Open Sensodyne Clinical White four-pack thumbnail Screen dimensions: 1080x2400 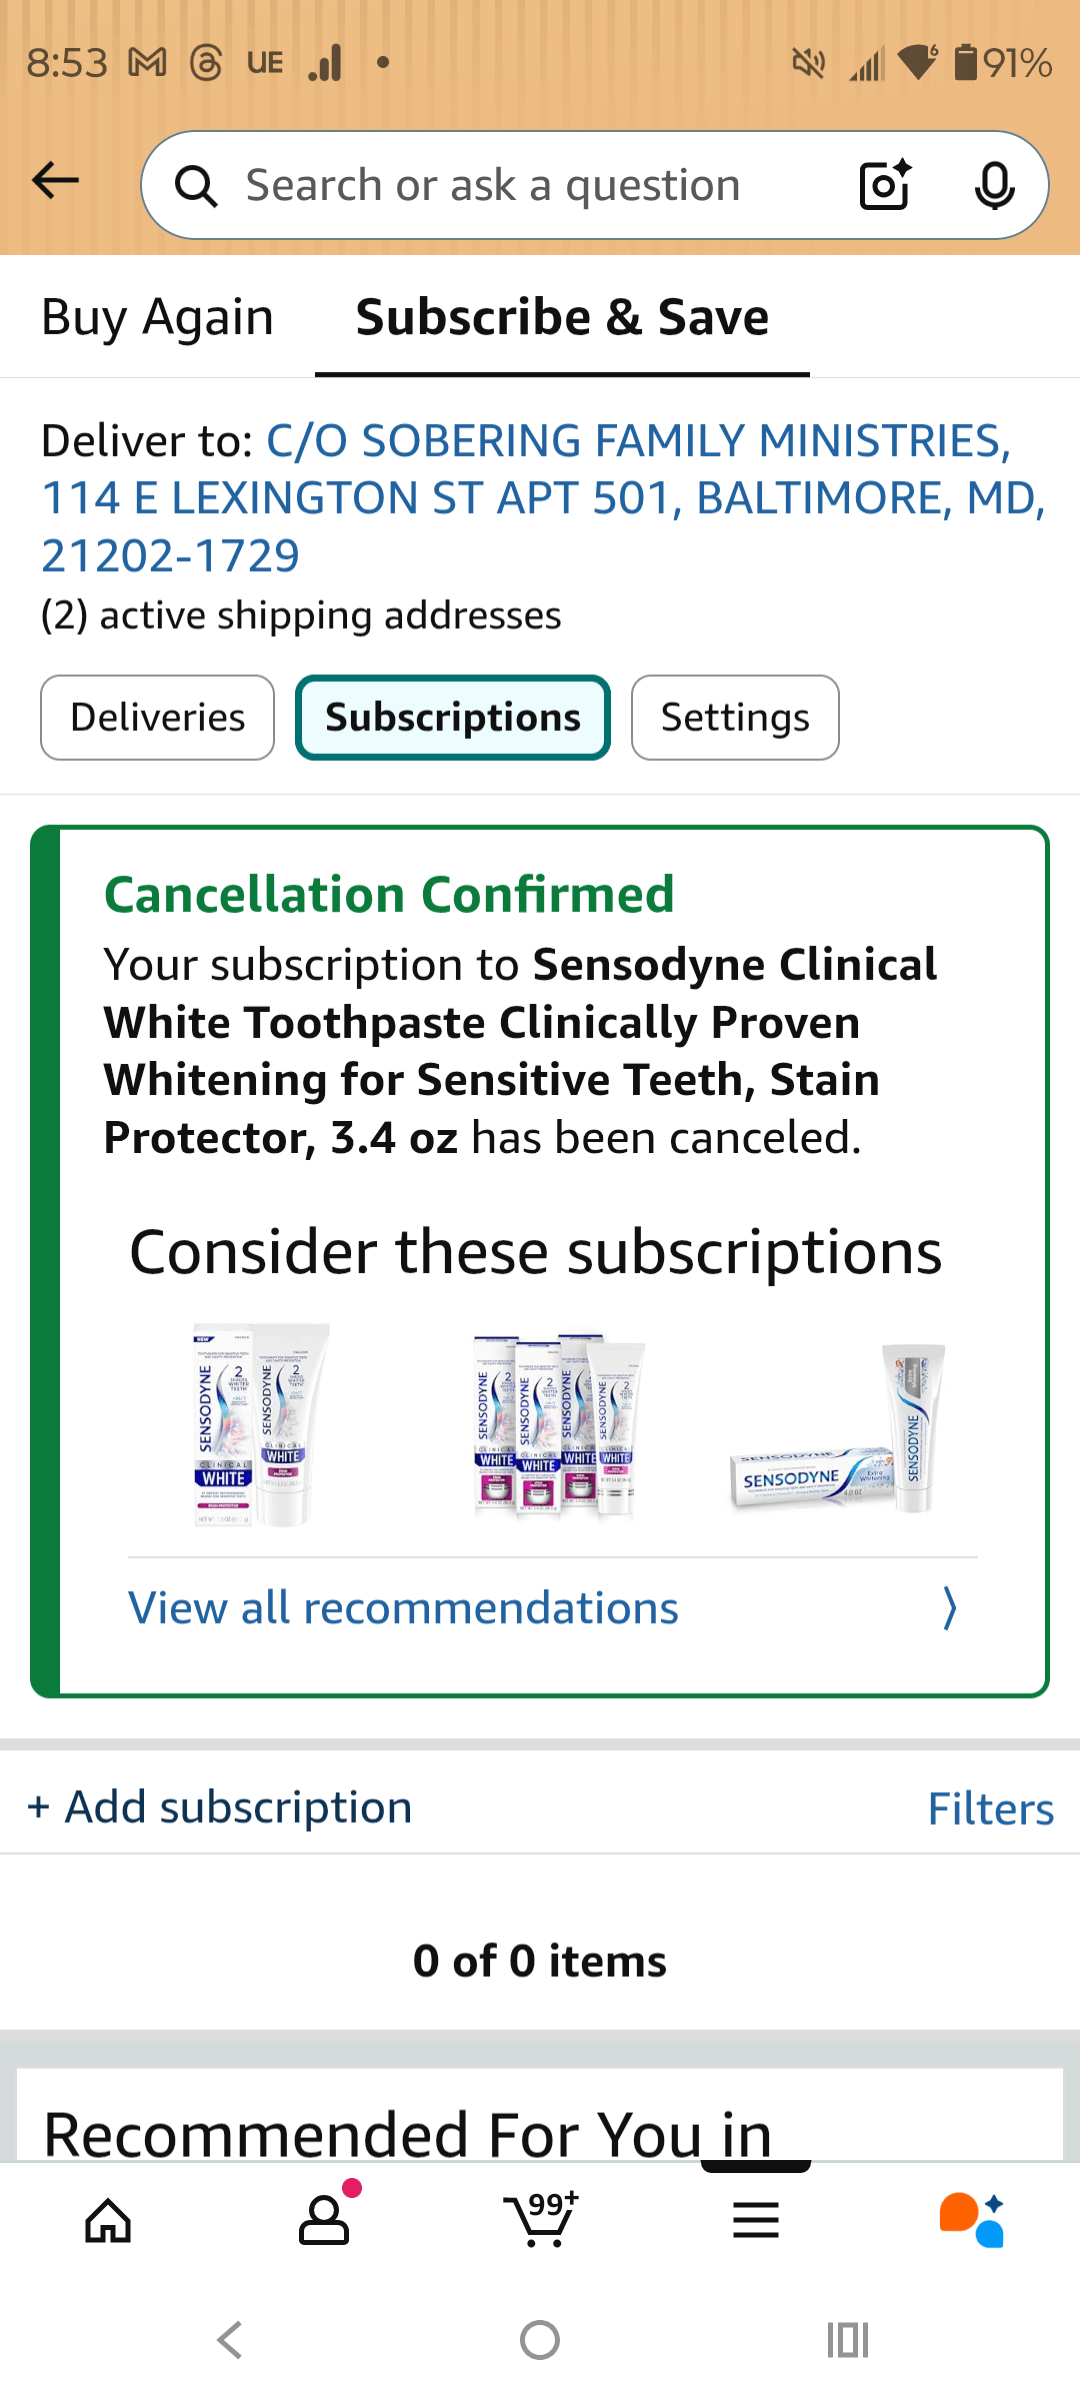click(555, 1425)
